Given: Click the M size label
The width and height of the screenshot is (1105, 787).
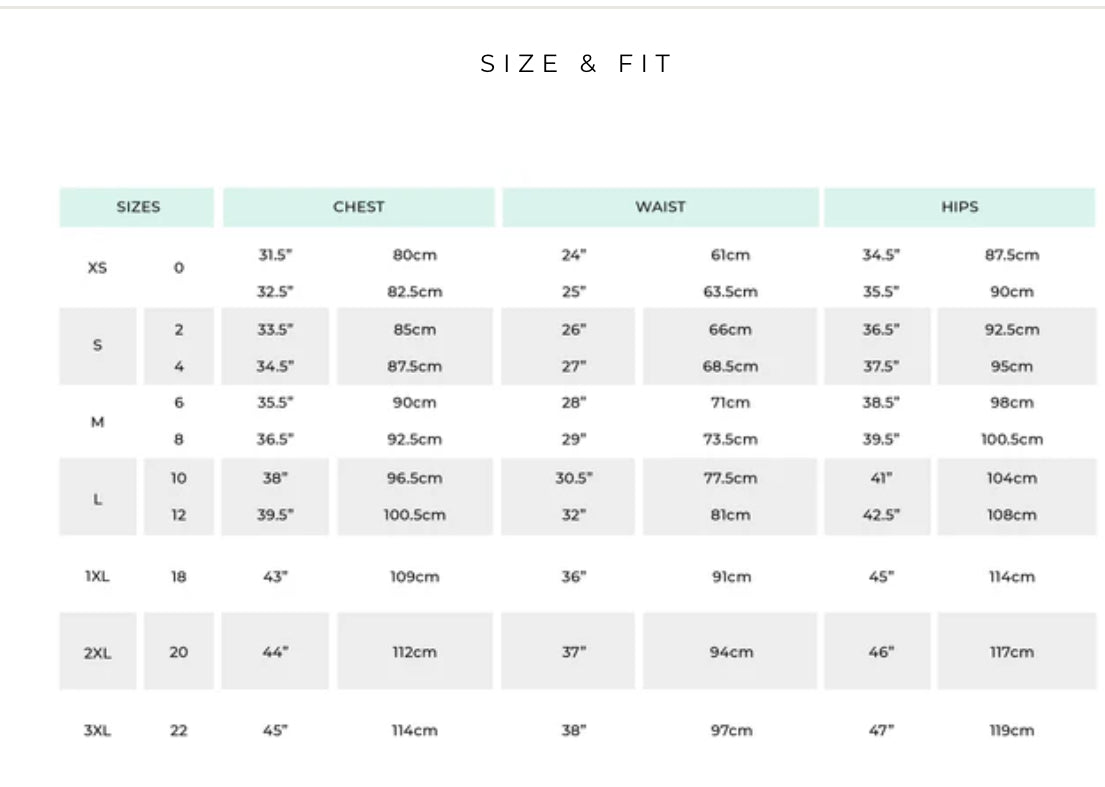Looking at the screenshot, I should [x=98, y=422].
